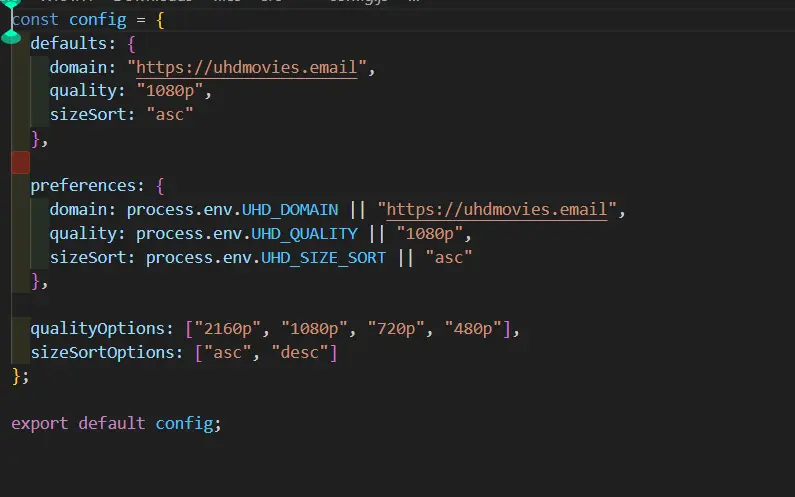Image resolution: width=795 pixels, height=497 pixels.
Task: Select the UHD_QUALITY environment variable
Action: (305, 233)
